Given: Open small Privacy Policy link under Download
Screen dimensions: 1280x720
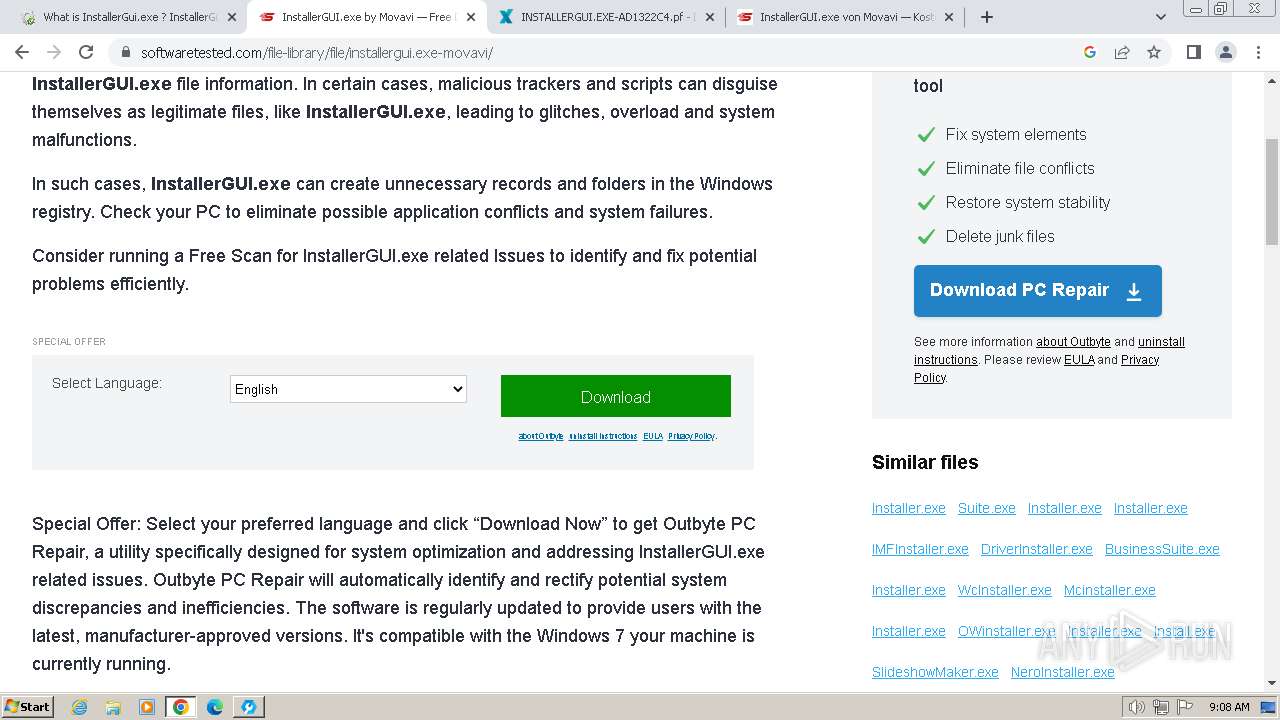Looking at the screenshot, I should (691, 436).
